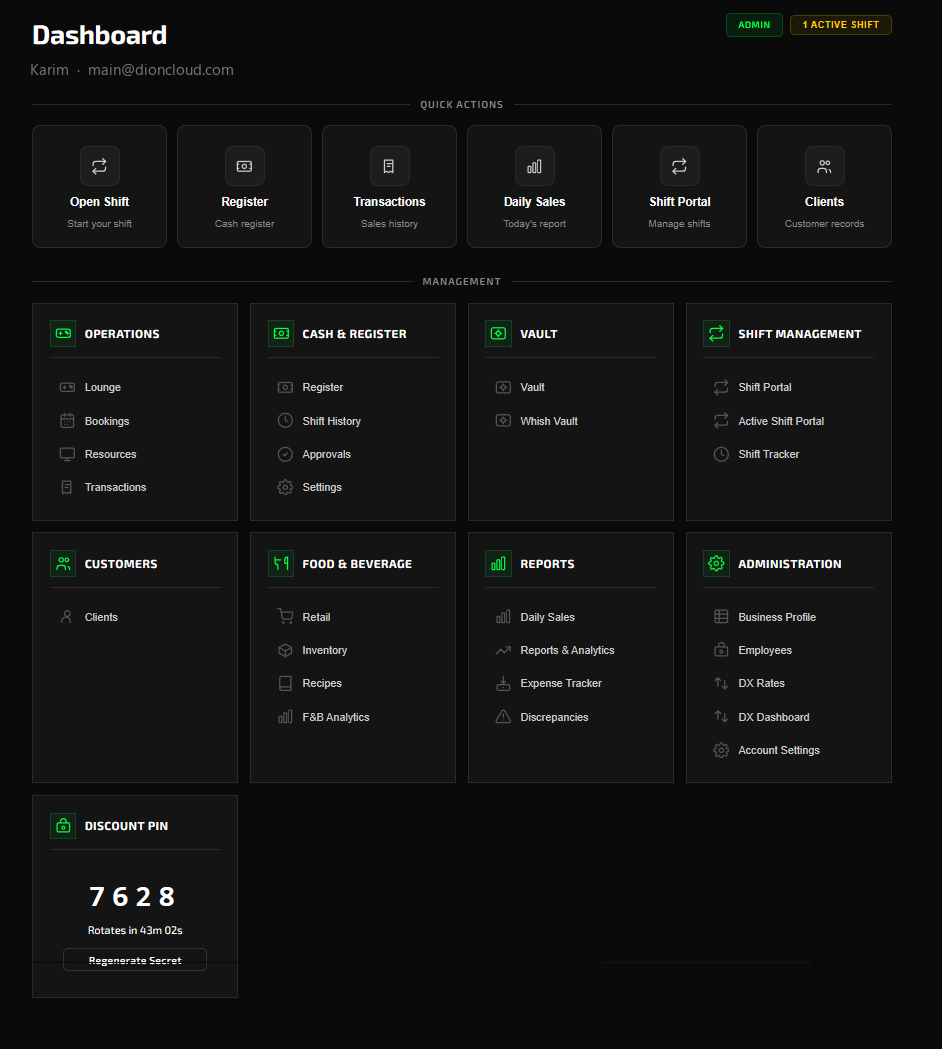Viewport: 942px width, 1049px height.
Task: Open Whish Vault
Action: (x=549, y=421)
